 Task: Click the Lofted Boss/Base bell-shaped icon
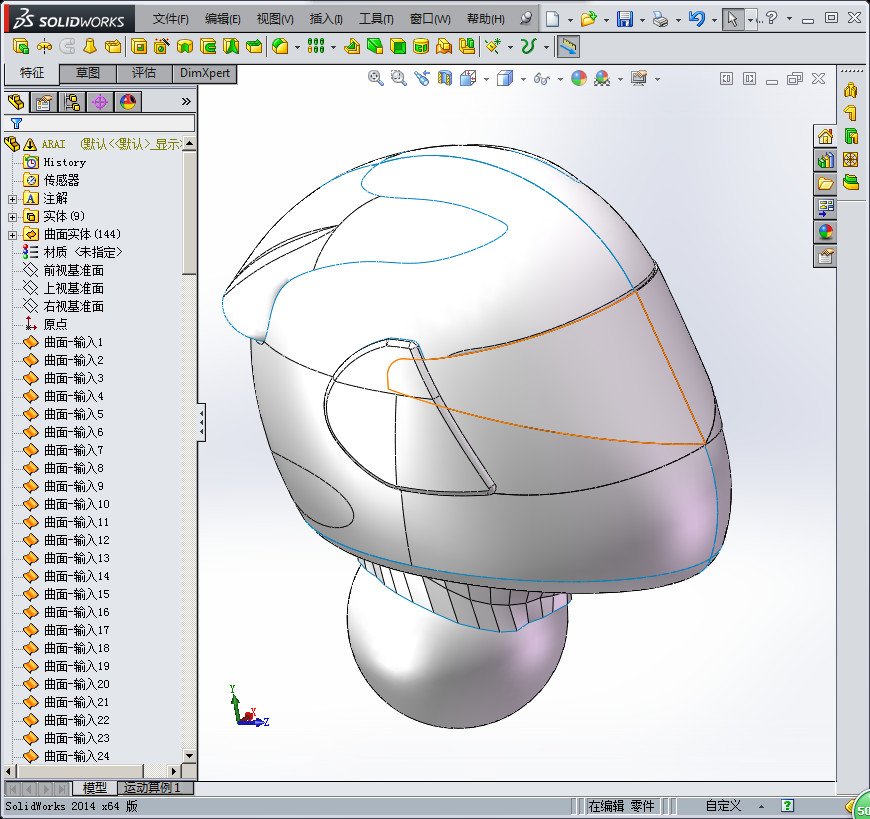[x=90, y=47]
